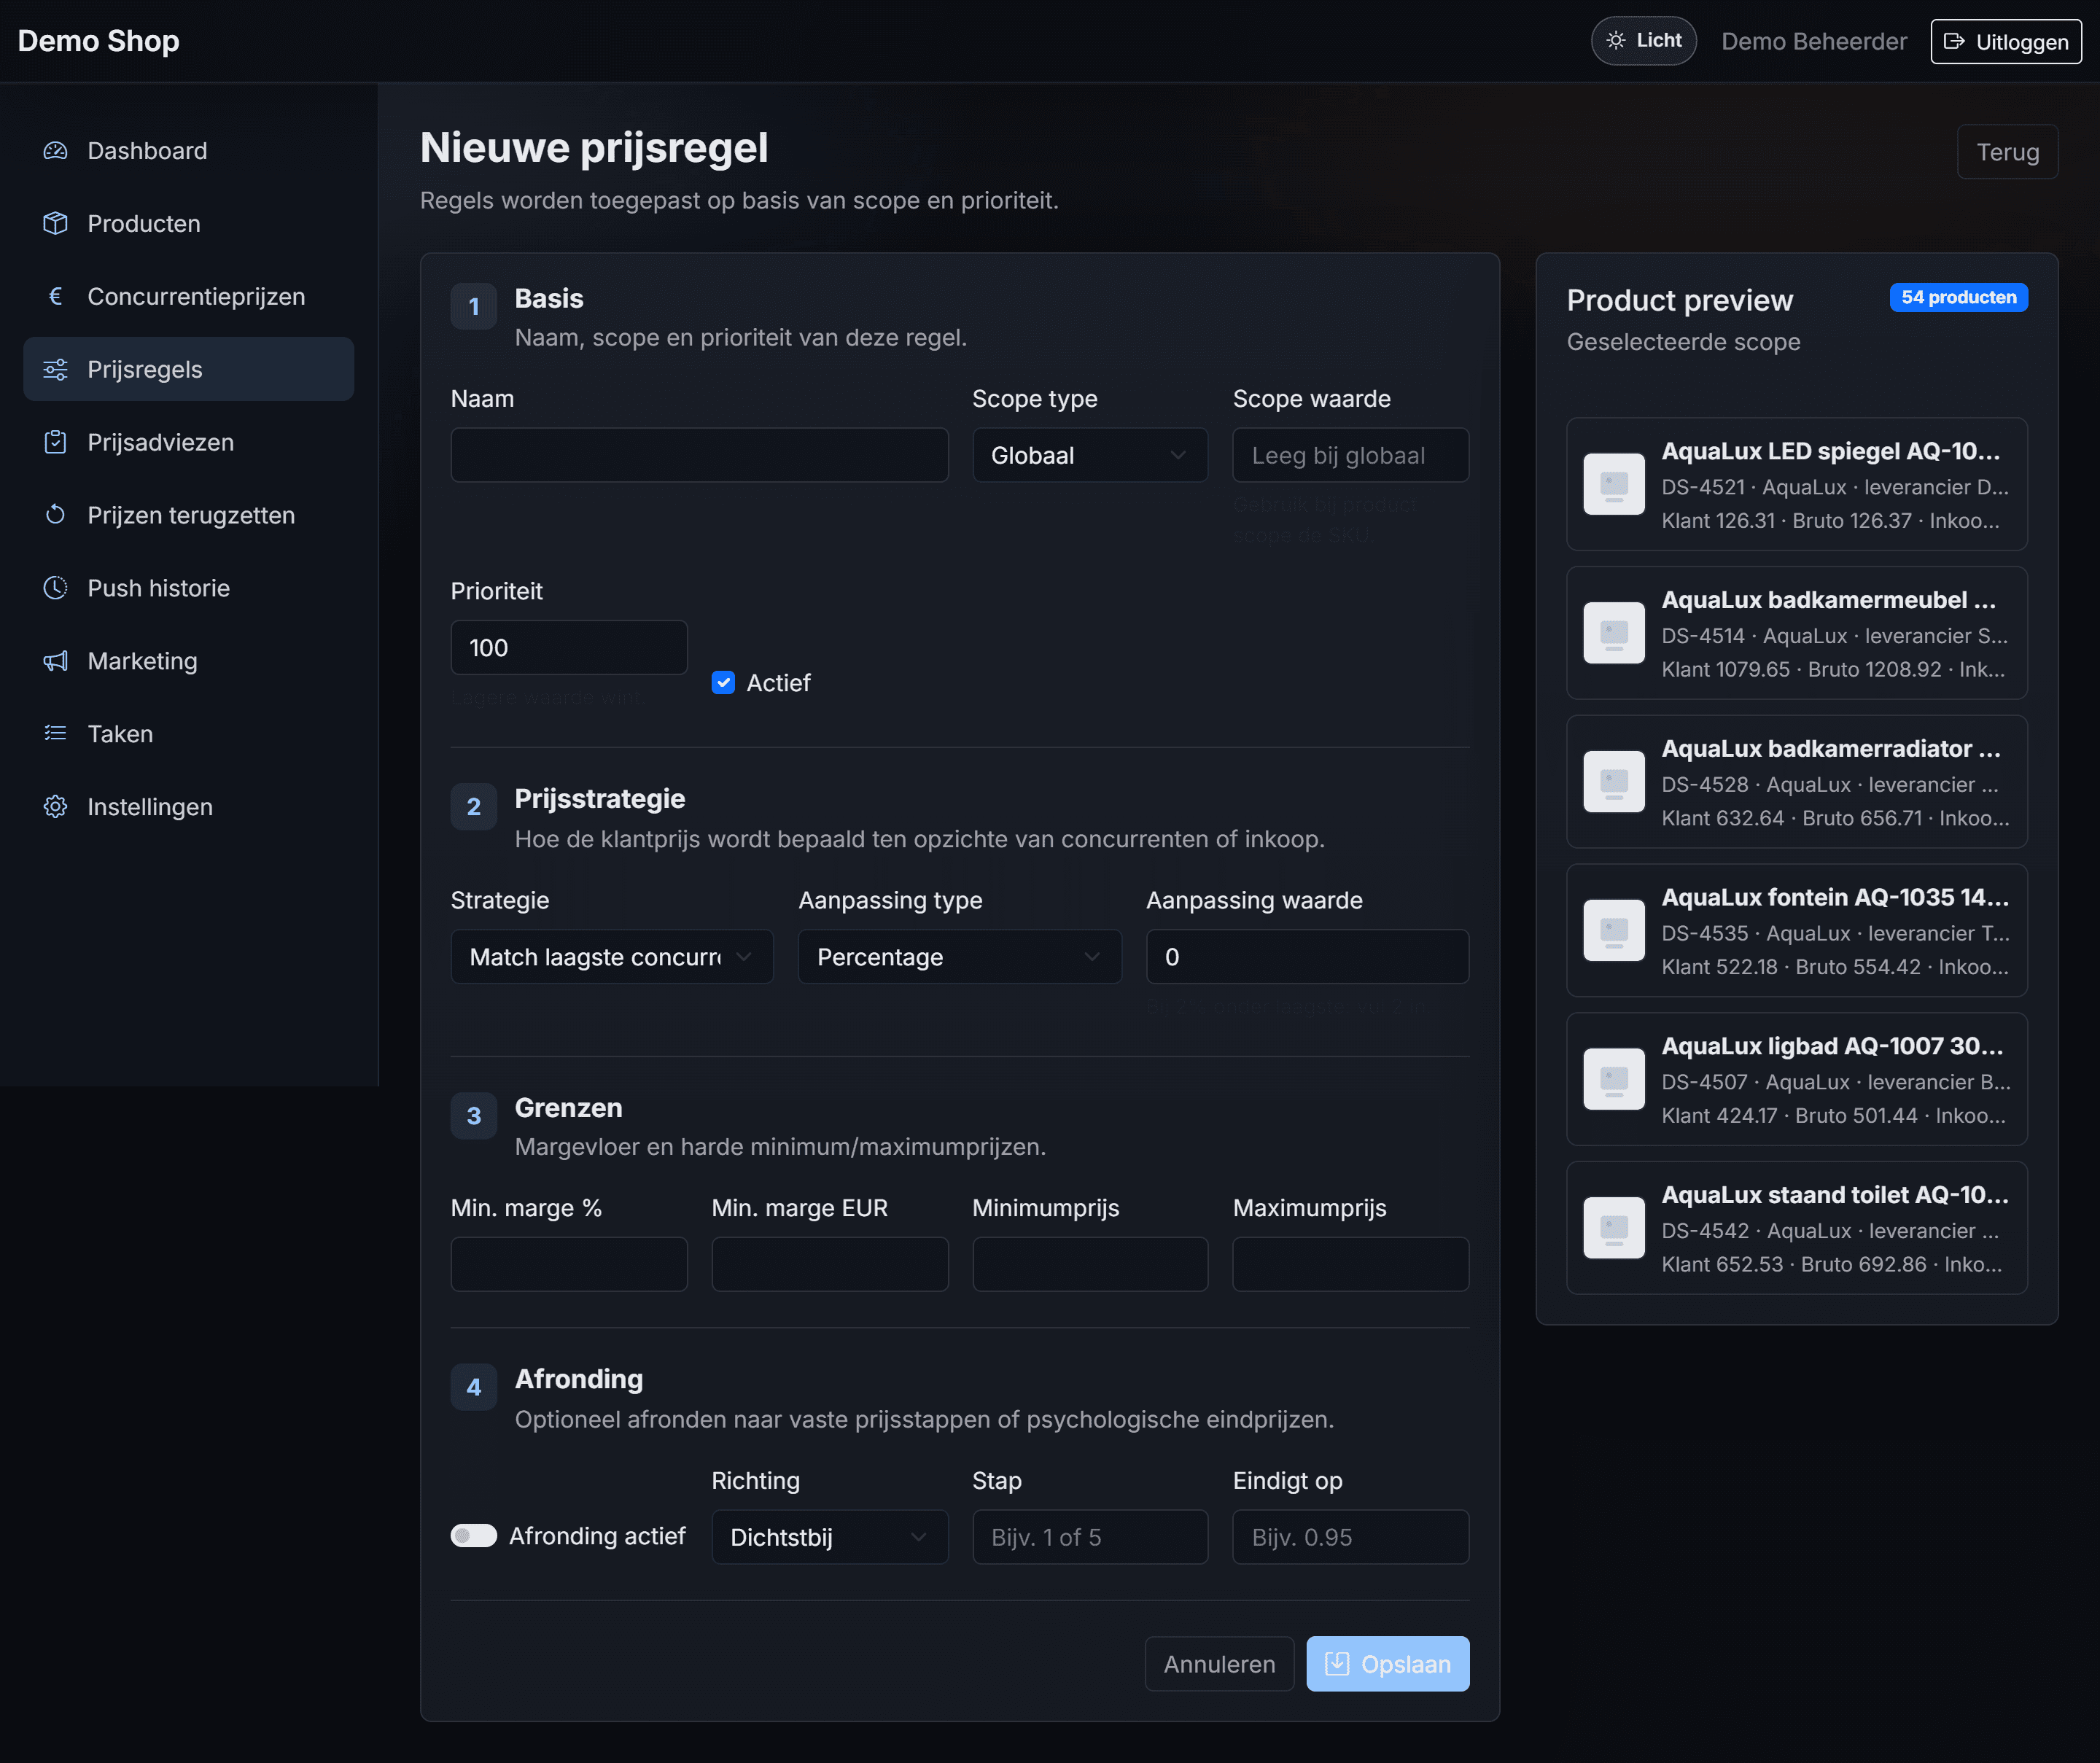Click thumbnail of AquaLux badkamerradiator

1614,783
